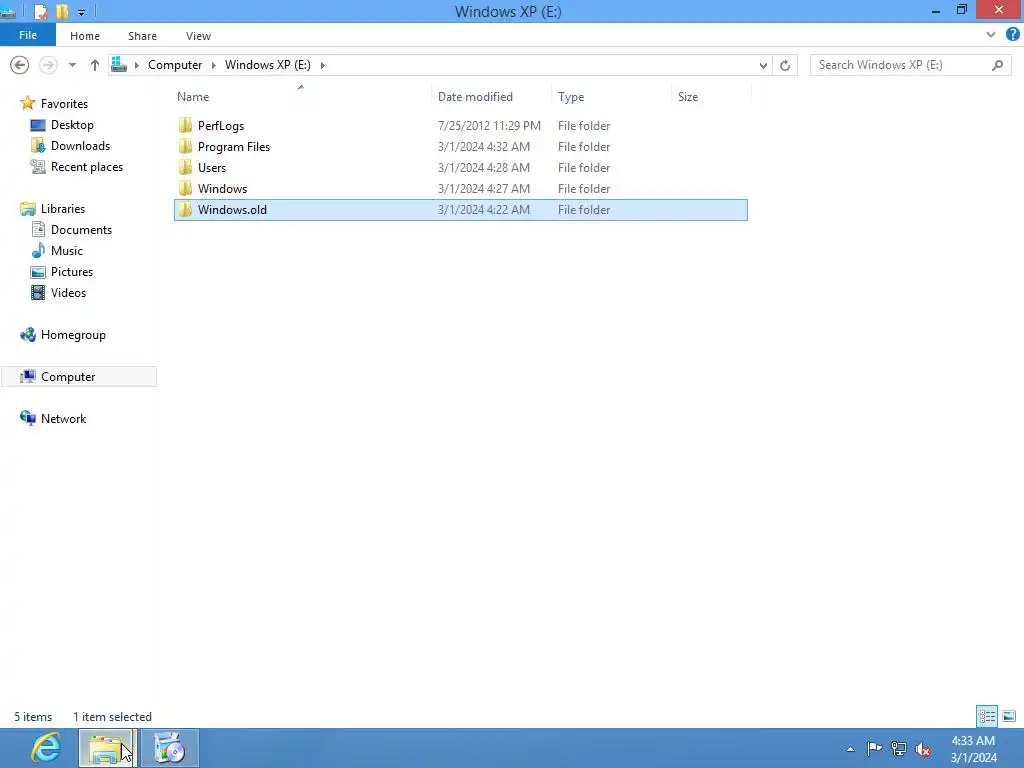Select Computer in the navigation pane

pos(68,377)
